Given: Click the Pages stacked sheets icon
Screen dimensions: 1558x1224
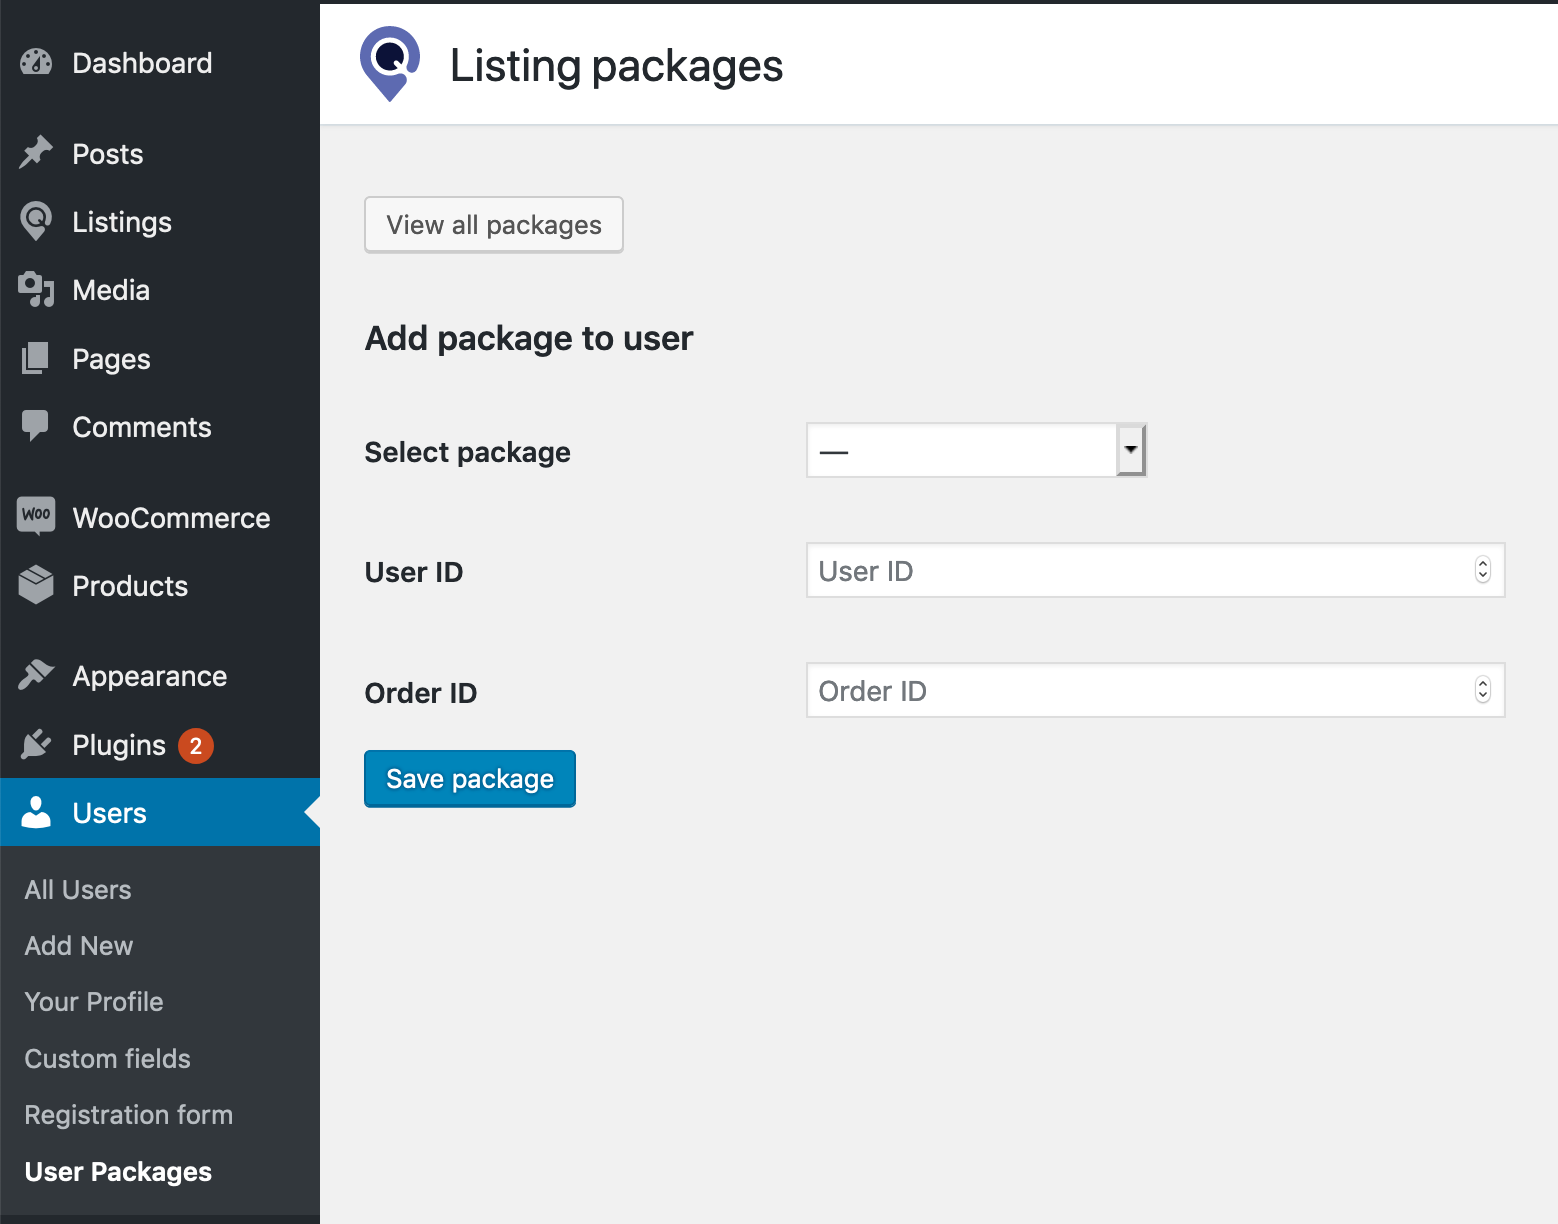Looking at the screenshot, I should click(x=36, y=358).
